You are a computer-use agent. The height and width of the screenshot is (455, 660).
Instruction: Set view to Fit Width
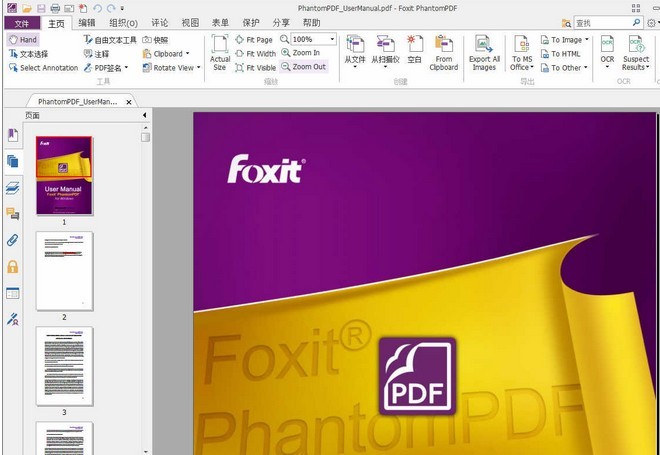click(x=255, y=54)
